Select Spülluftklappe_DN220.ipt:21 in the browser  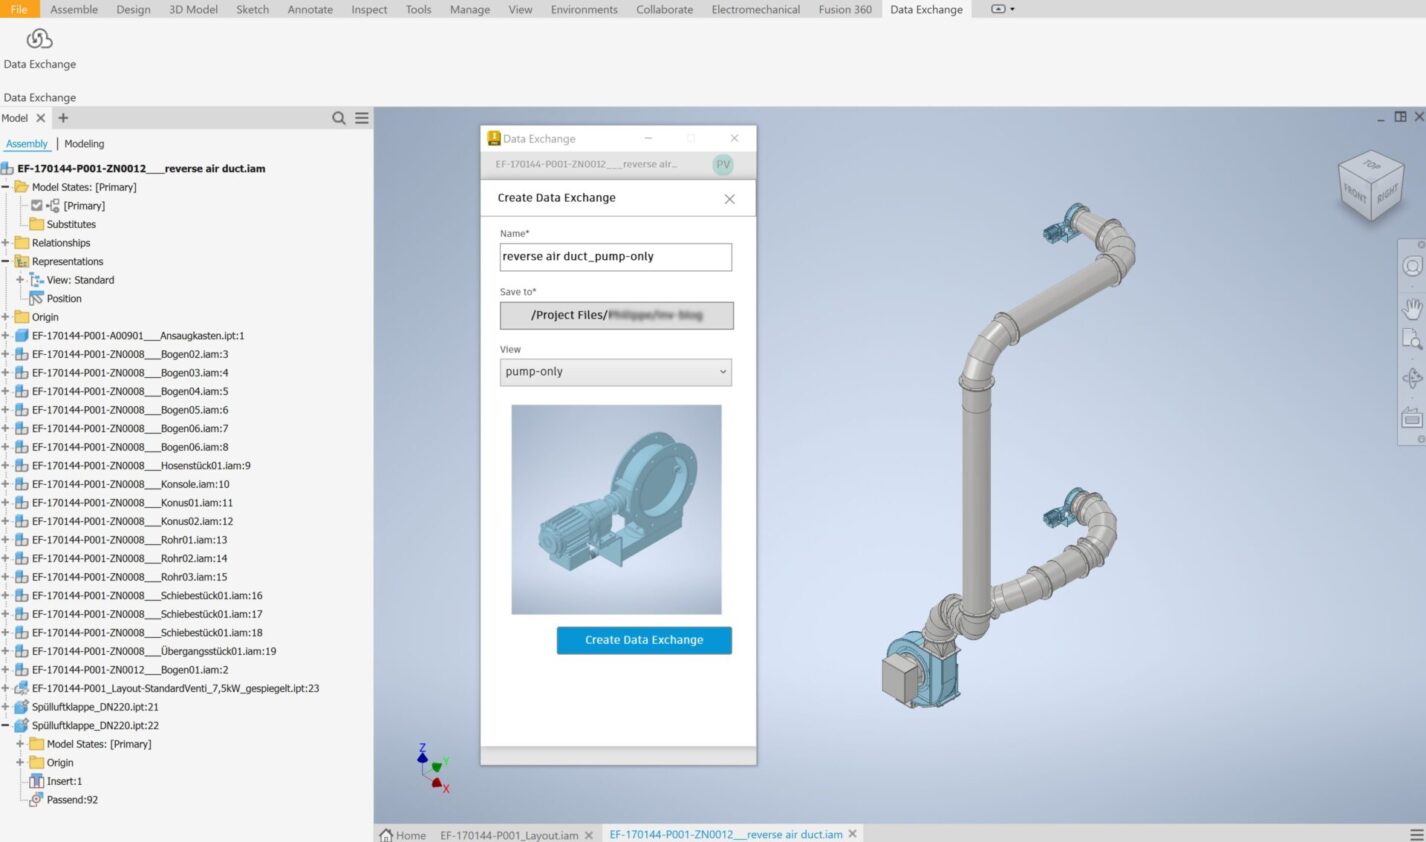(x=95, y=707)
